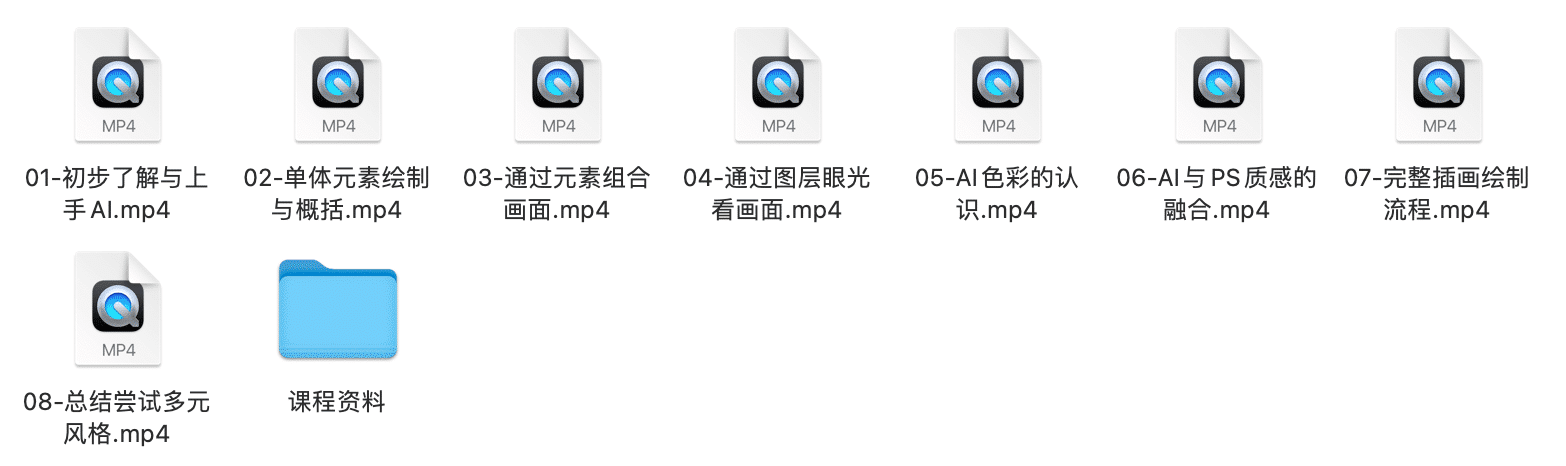This screenshot has height=466, width=1566.
Task: Click the filename label 01-初步了解与上手AI.mp4
Action: [117, 194]
